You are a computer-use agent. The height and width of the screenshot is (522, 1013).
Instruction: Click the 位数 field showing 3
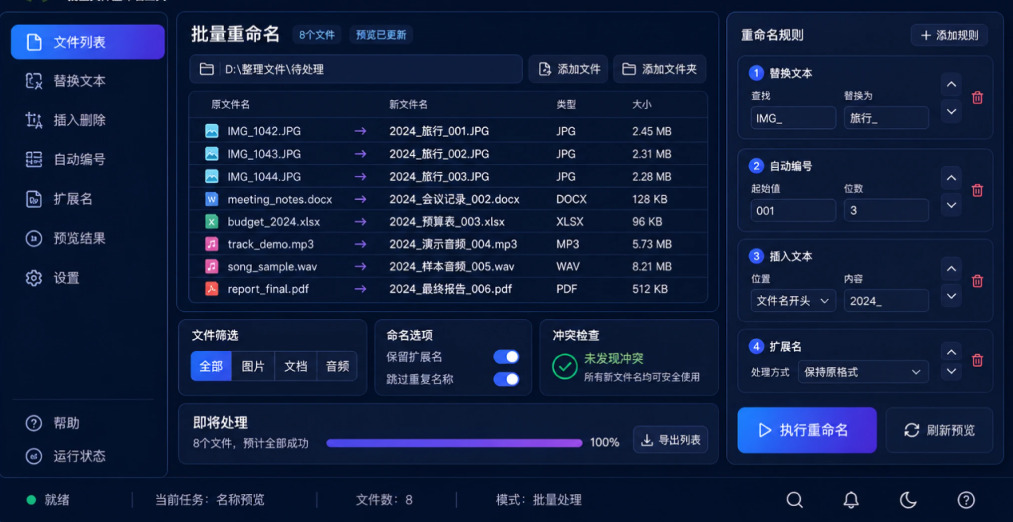(886, 211)
